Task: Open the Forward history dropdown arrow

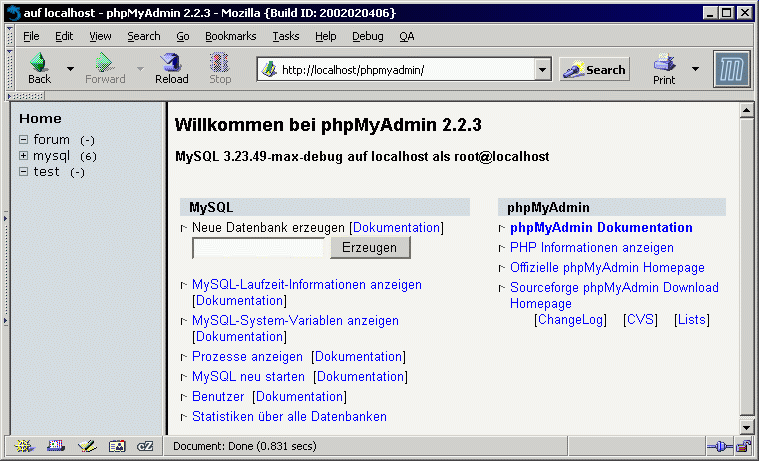Action: pyautogui.click(x=140, y=69)
